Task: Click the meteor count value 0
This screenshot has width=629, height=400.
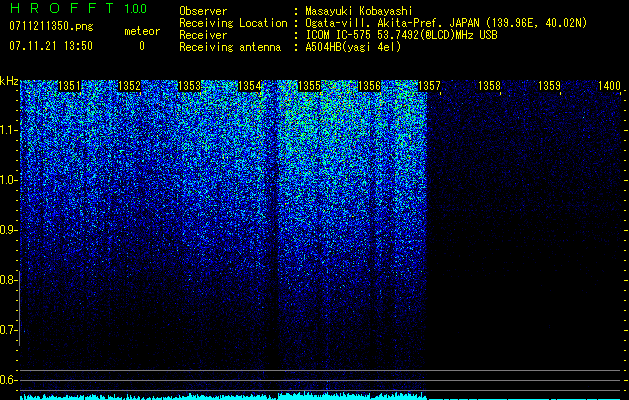Action: [142, 46]
